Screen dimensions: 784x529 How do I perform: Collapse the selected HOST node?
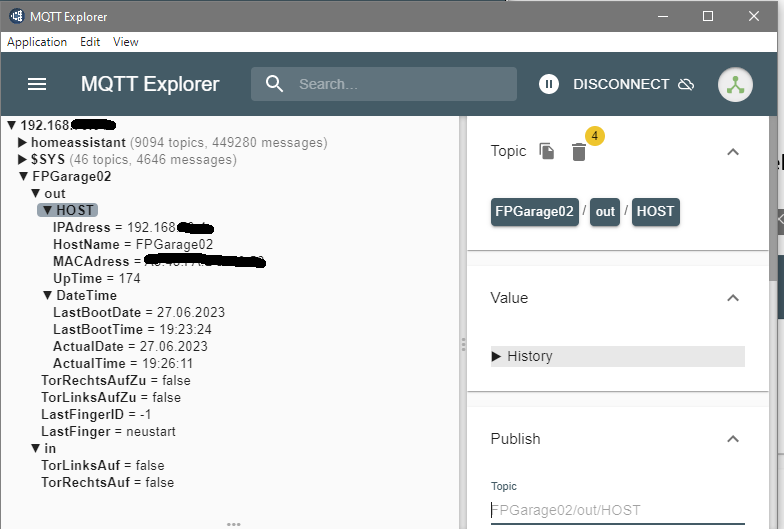48,210
